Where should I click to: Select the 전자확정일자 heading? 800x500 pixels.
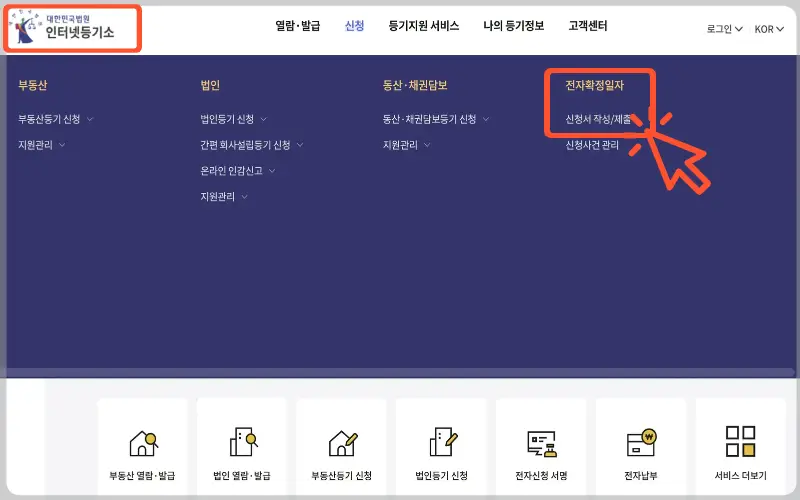click(594, 85)
